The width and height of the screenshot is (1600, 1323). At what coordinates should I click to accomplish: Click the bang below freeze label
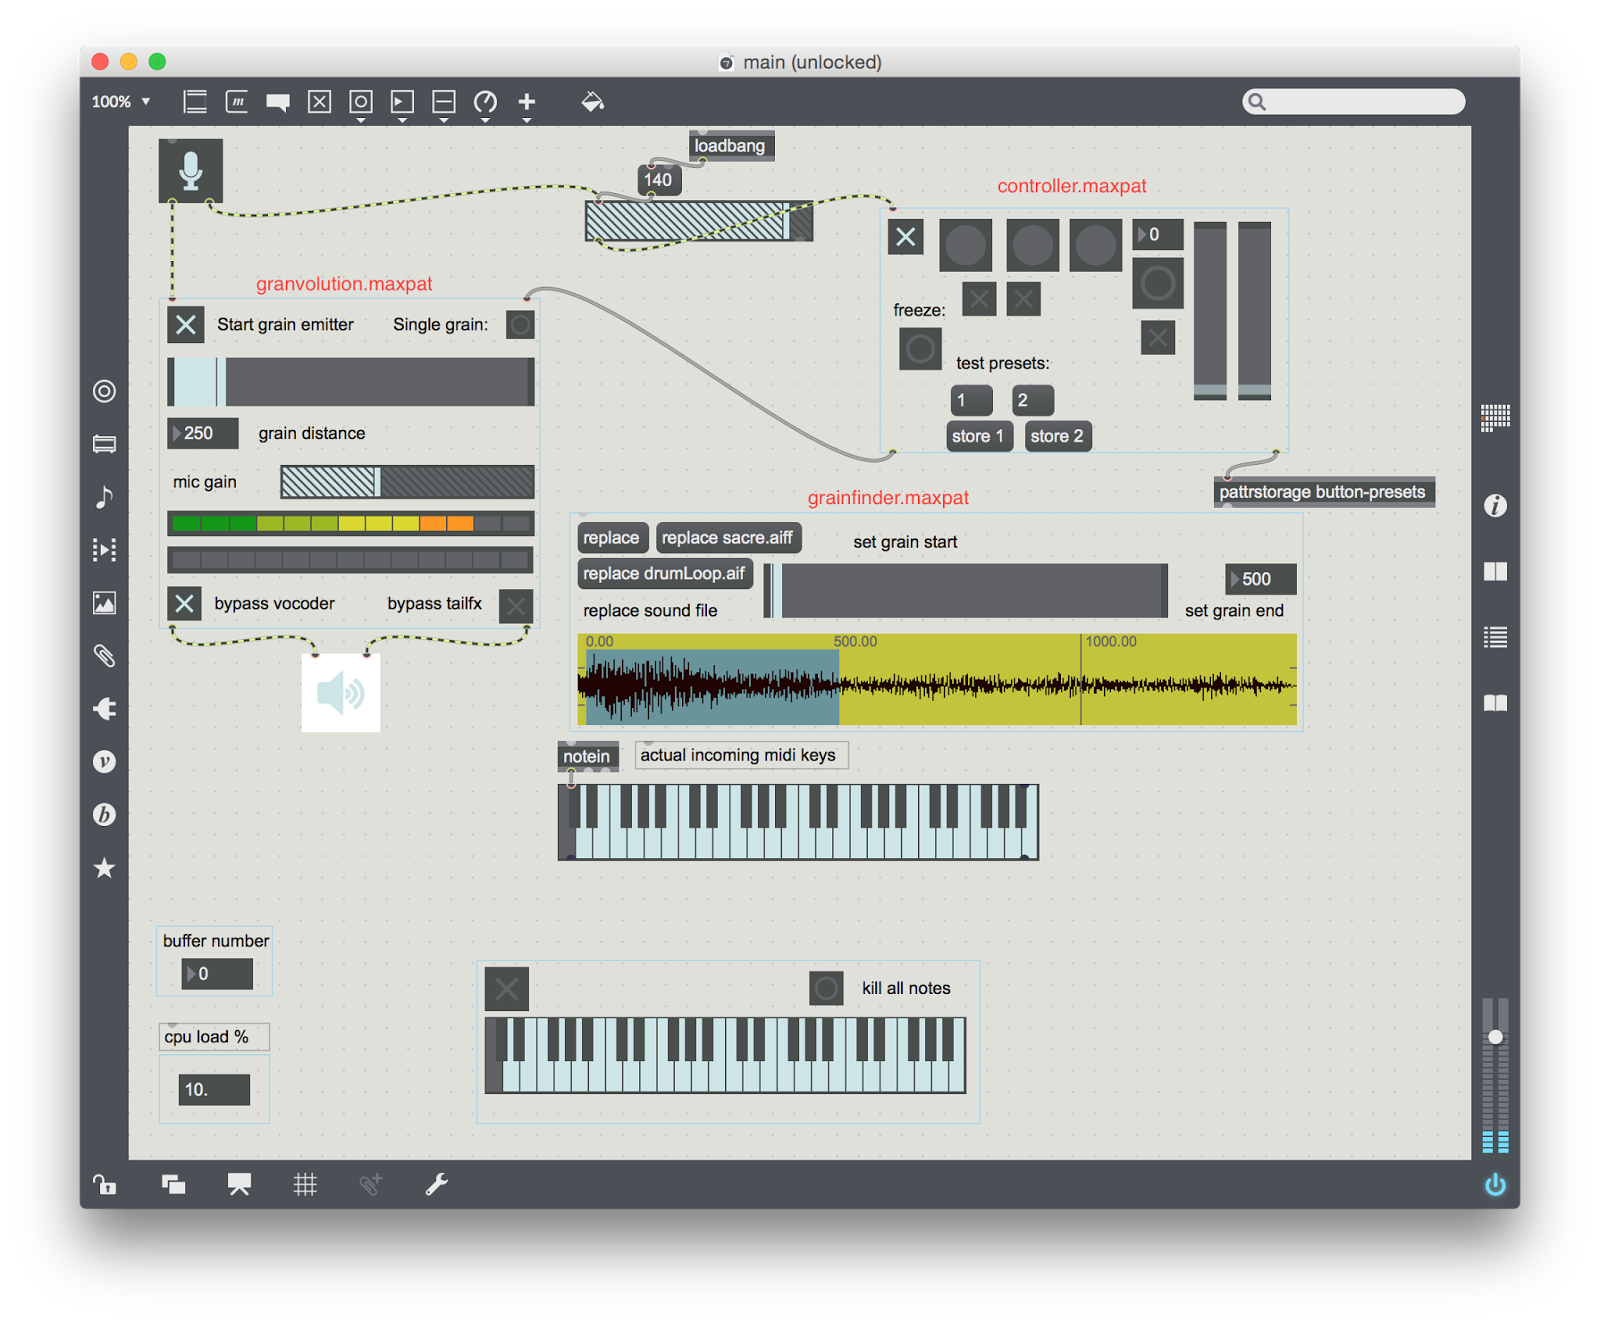click(920, 349)
